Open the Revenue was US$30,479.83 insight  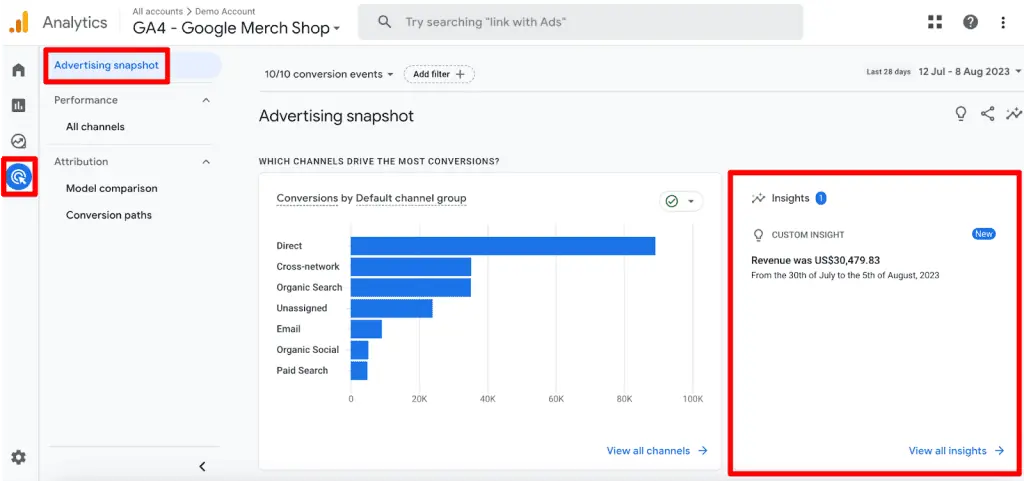point(816,260)
